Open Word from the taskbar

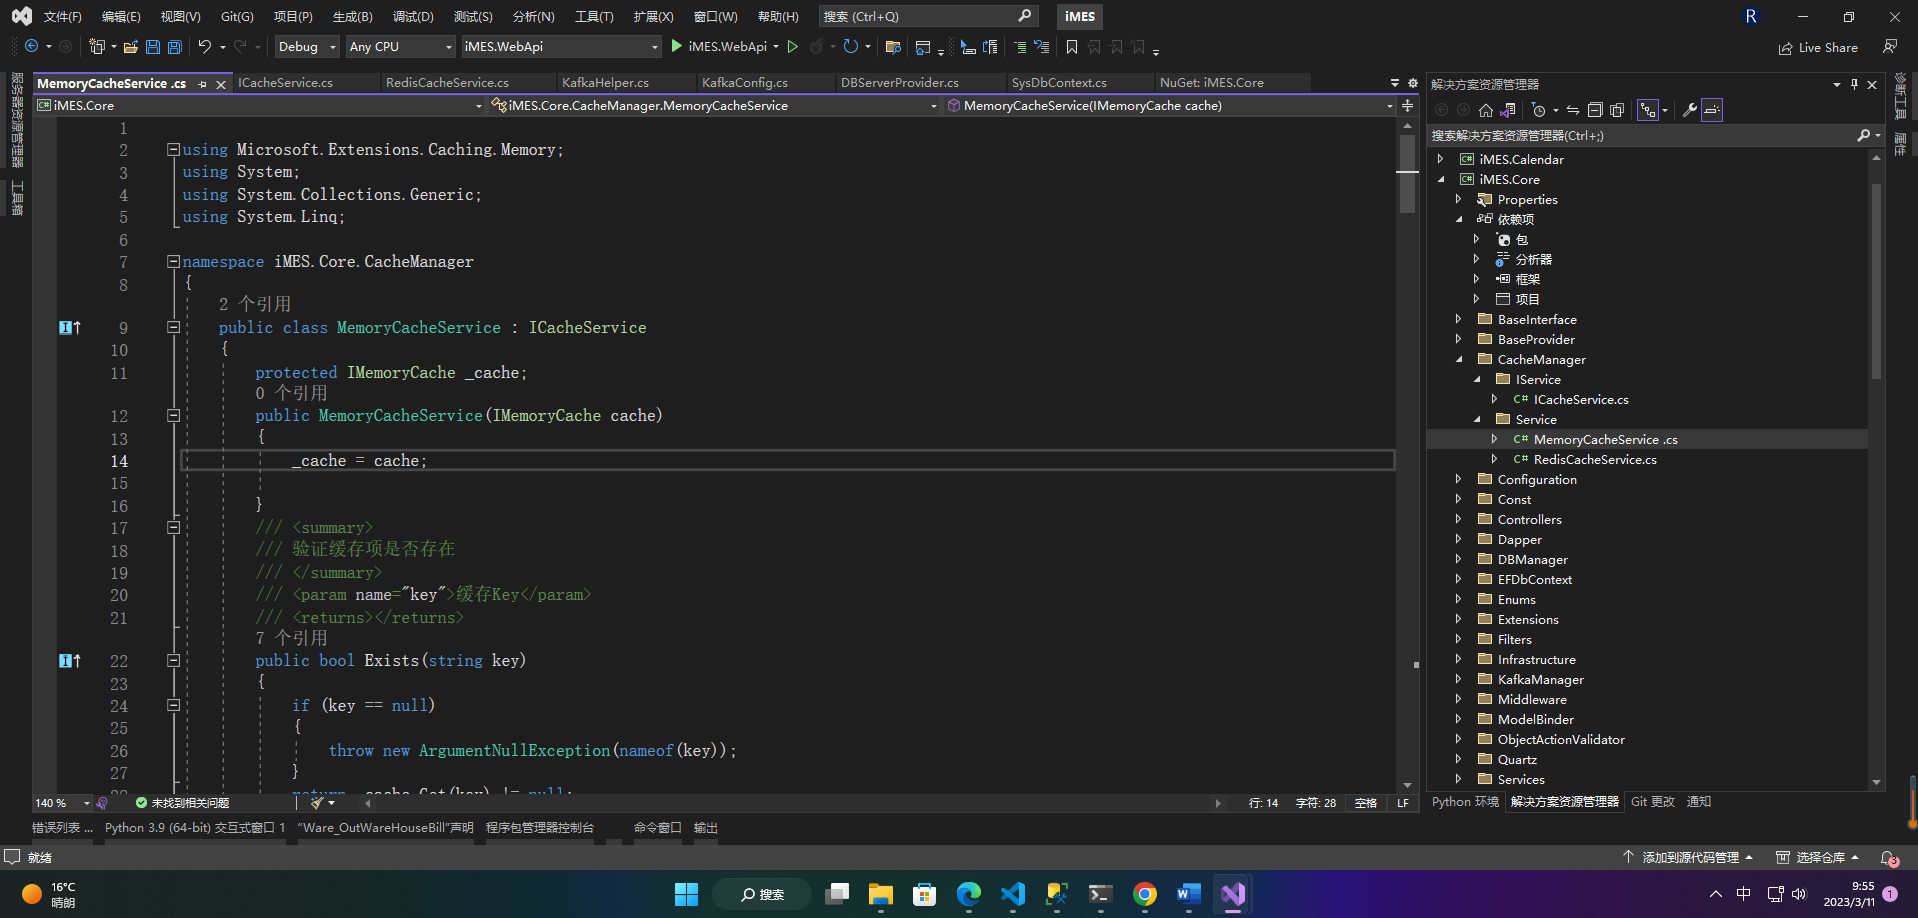(1189, 894)
